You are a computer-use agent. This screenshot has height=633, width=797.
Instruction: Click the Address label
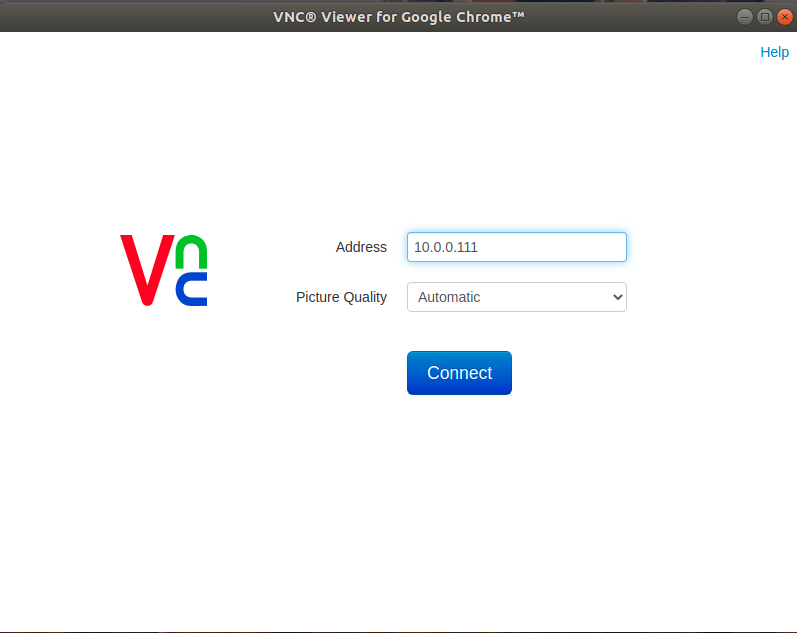coord(361,247)
